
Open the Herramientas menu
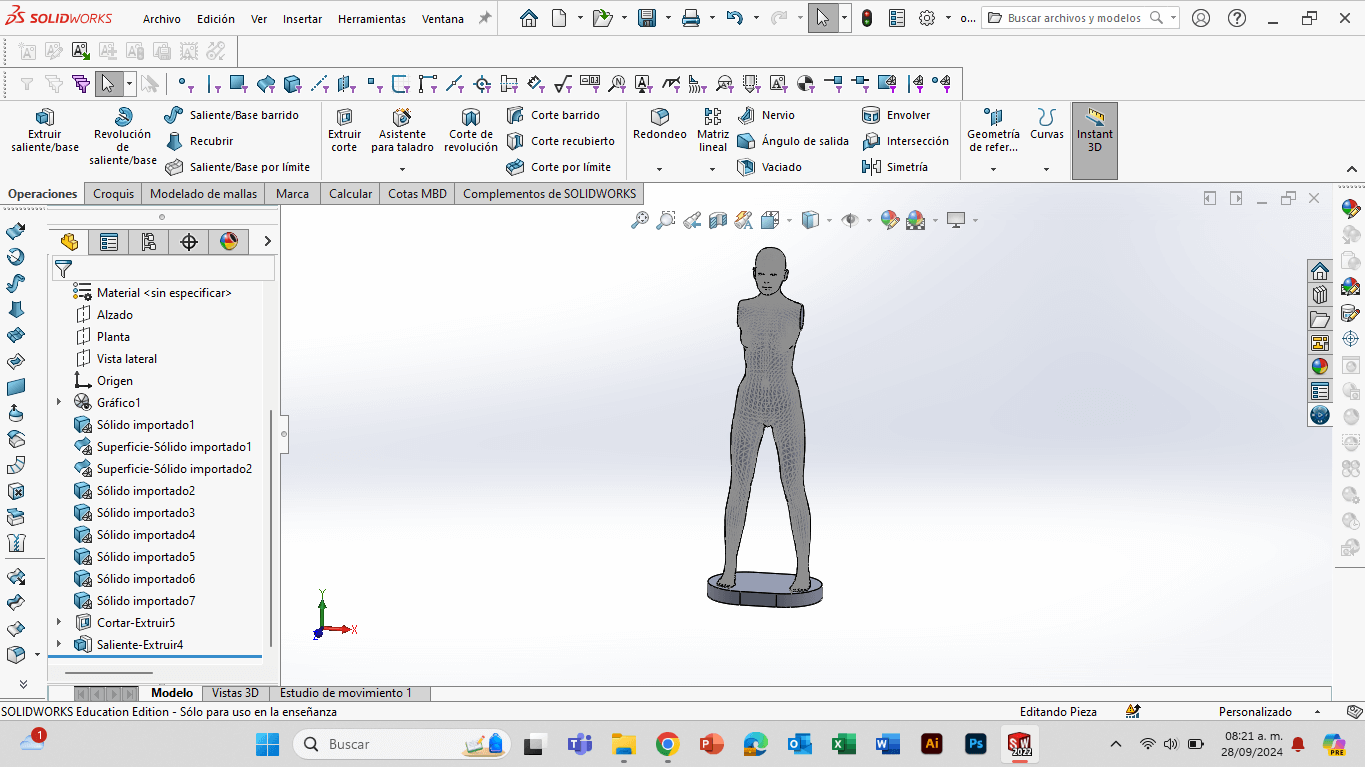coord(372,19)
